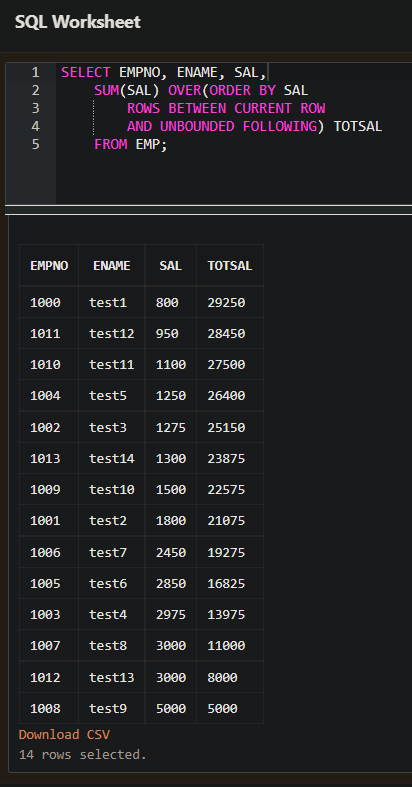Click the TOTSAL value 8000

pyautogui.click(x=230, y=677)
